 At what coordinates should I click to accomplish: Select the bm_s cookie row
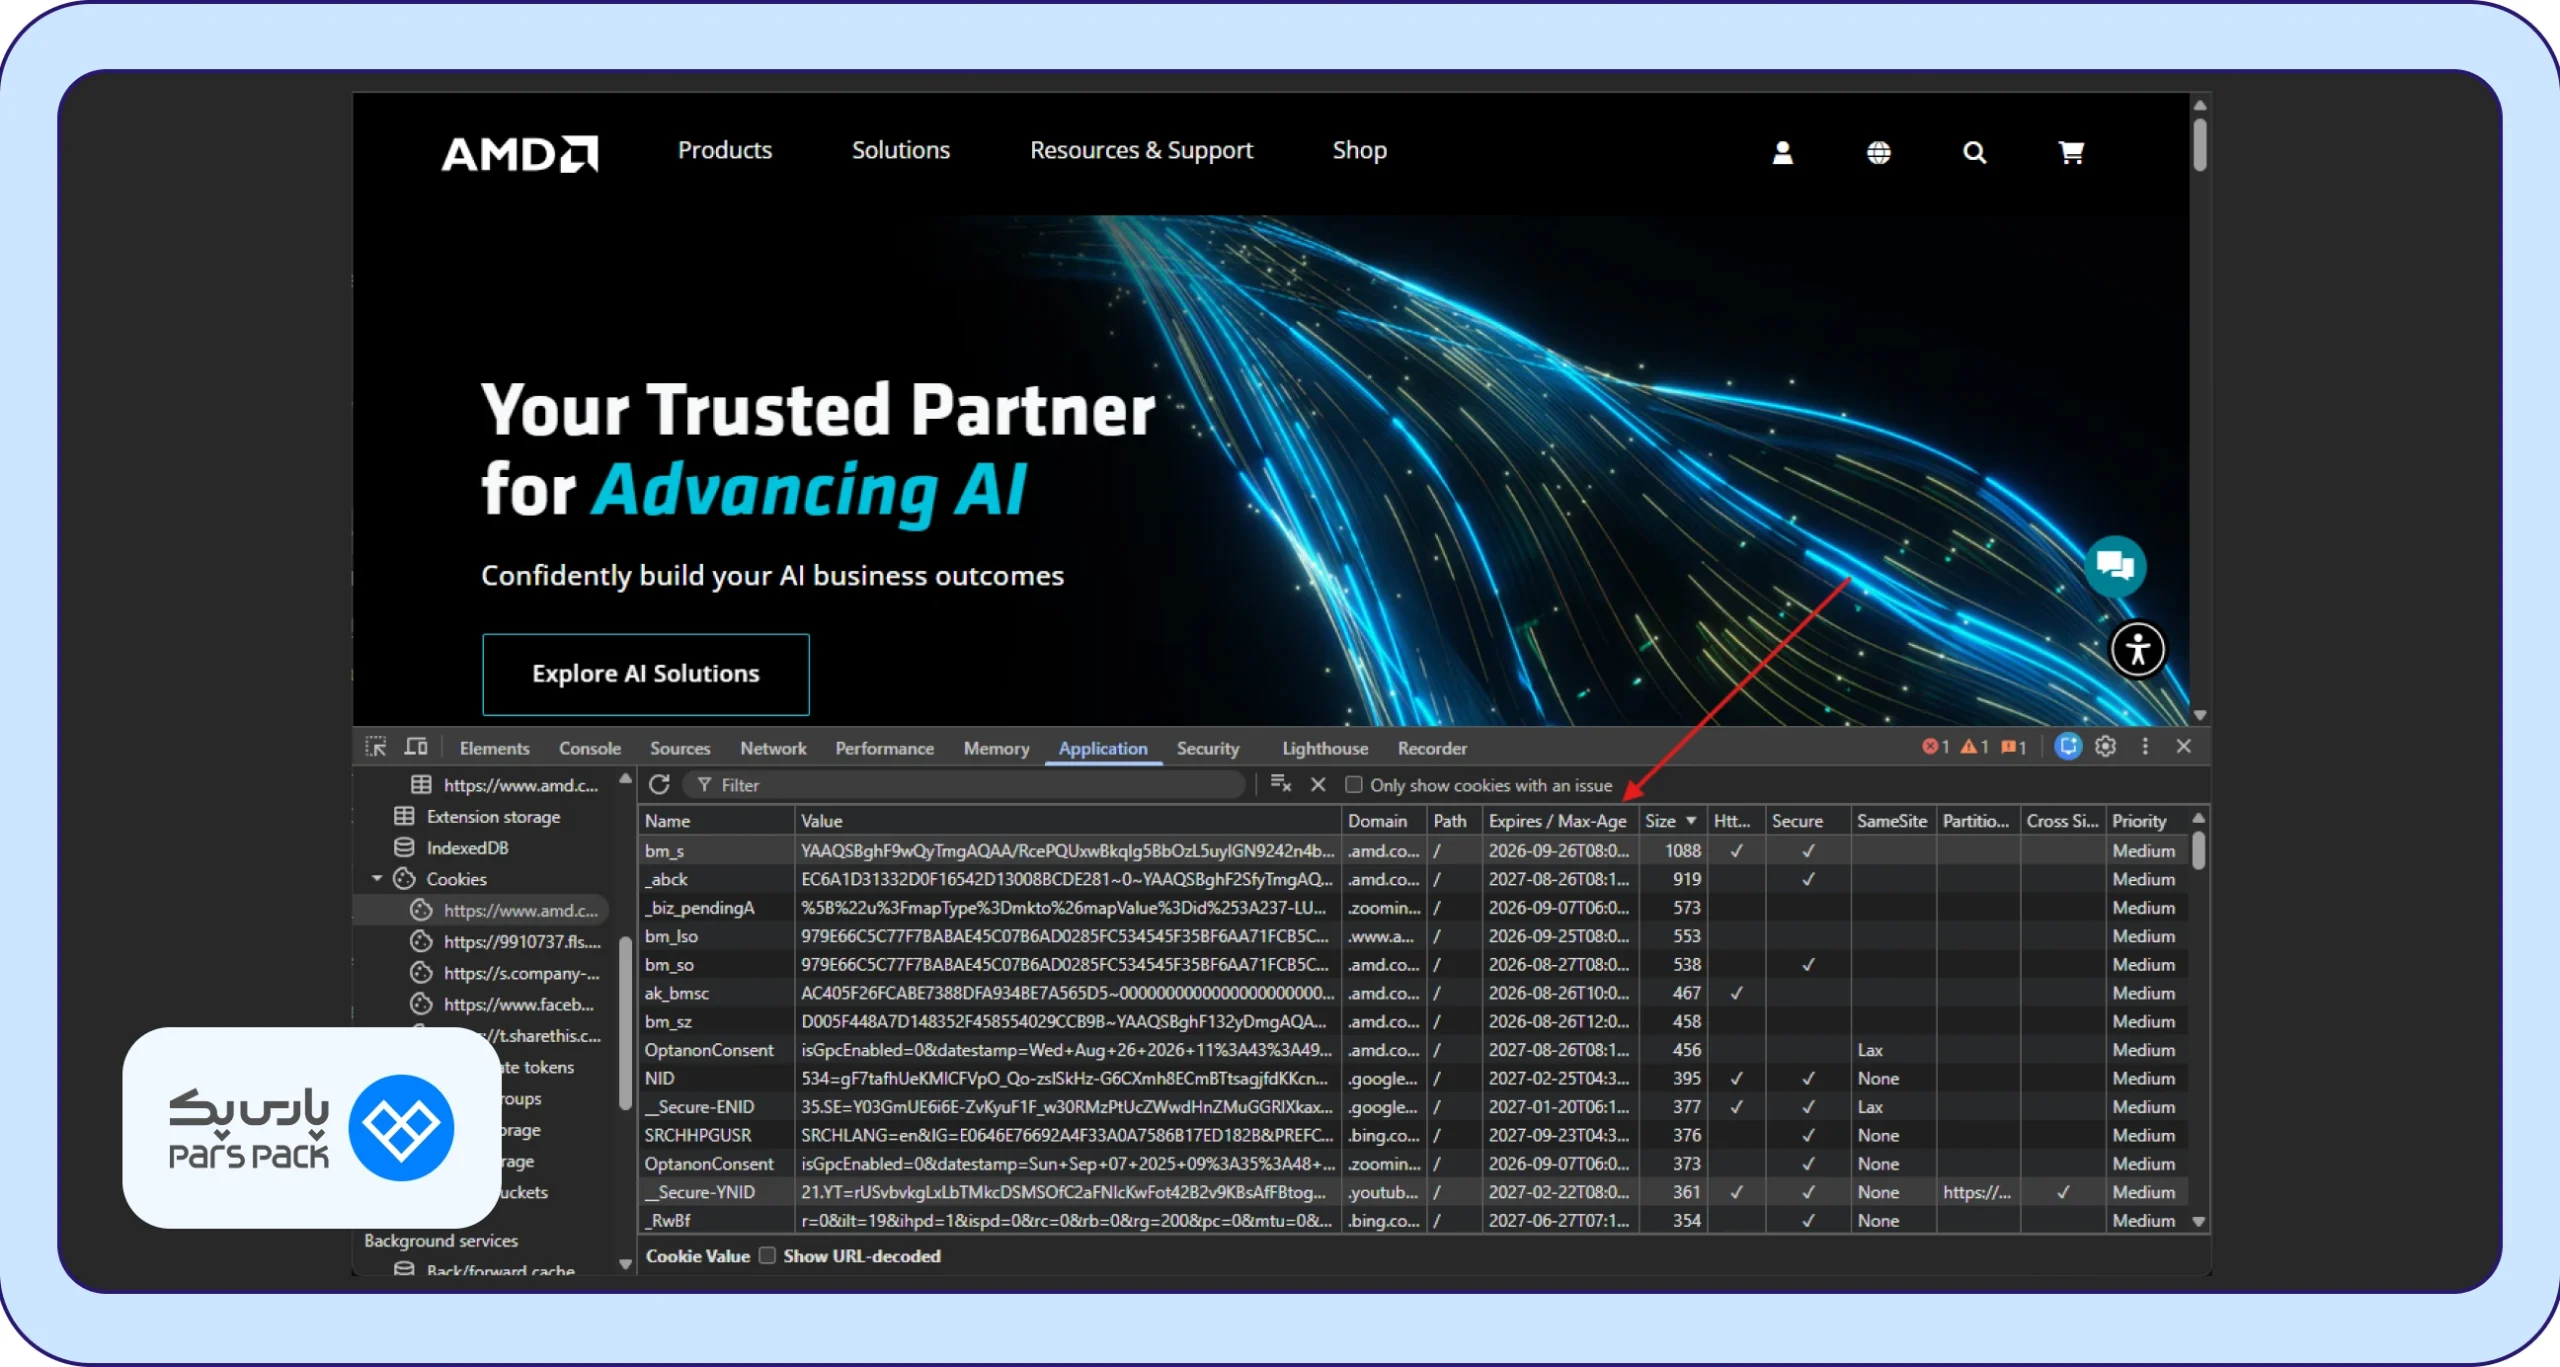click(1413, 851)
